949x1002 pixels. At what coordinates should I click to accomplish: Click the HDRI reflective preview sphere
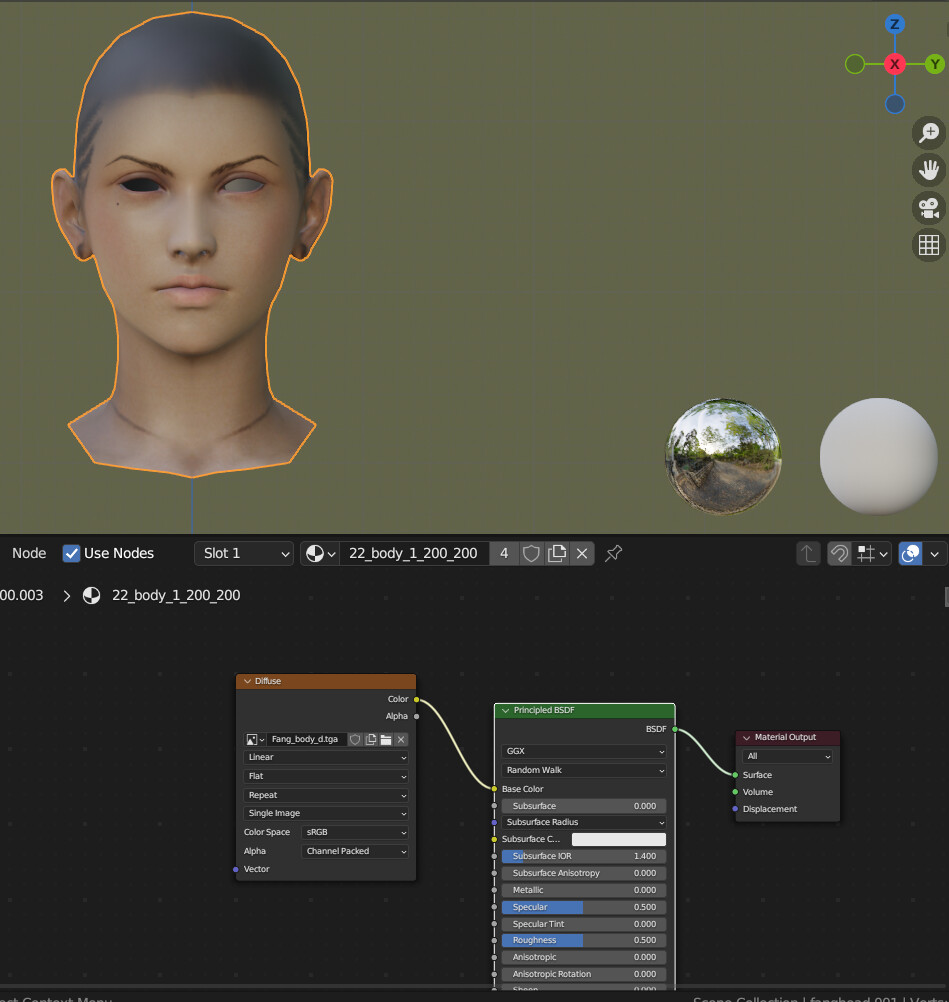point(723,456)
